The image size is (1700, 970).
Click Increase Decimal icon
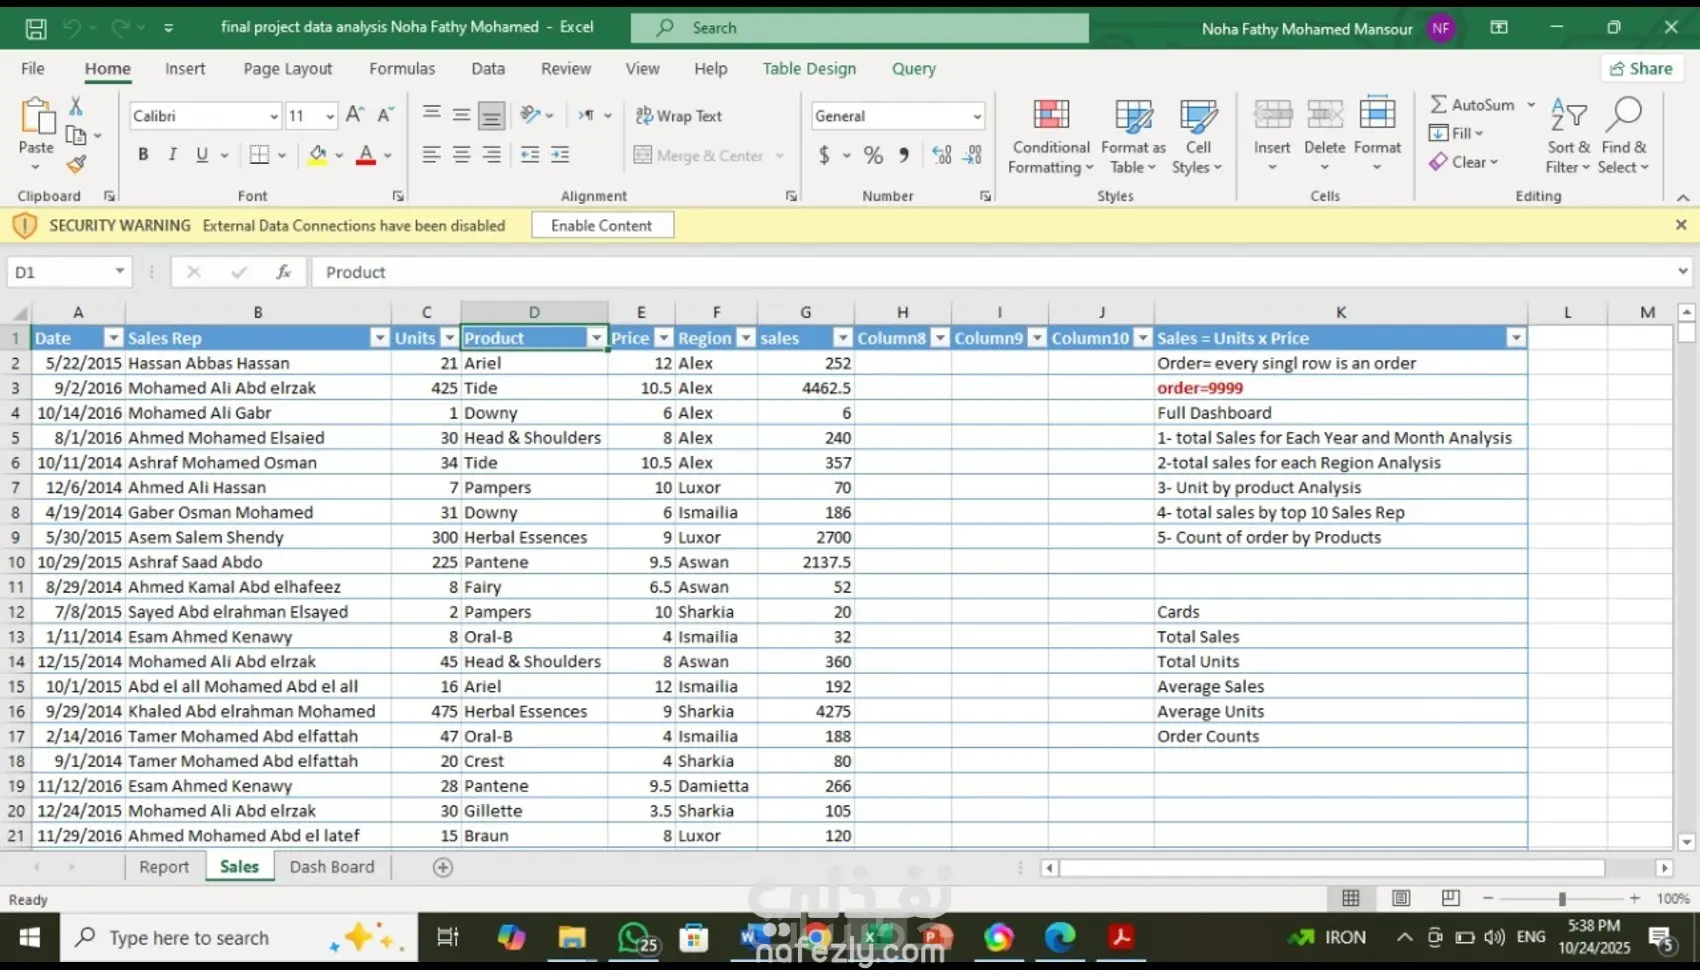[942, 155]
